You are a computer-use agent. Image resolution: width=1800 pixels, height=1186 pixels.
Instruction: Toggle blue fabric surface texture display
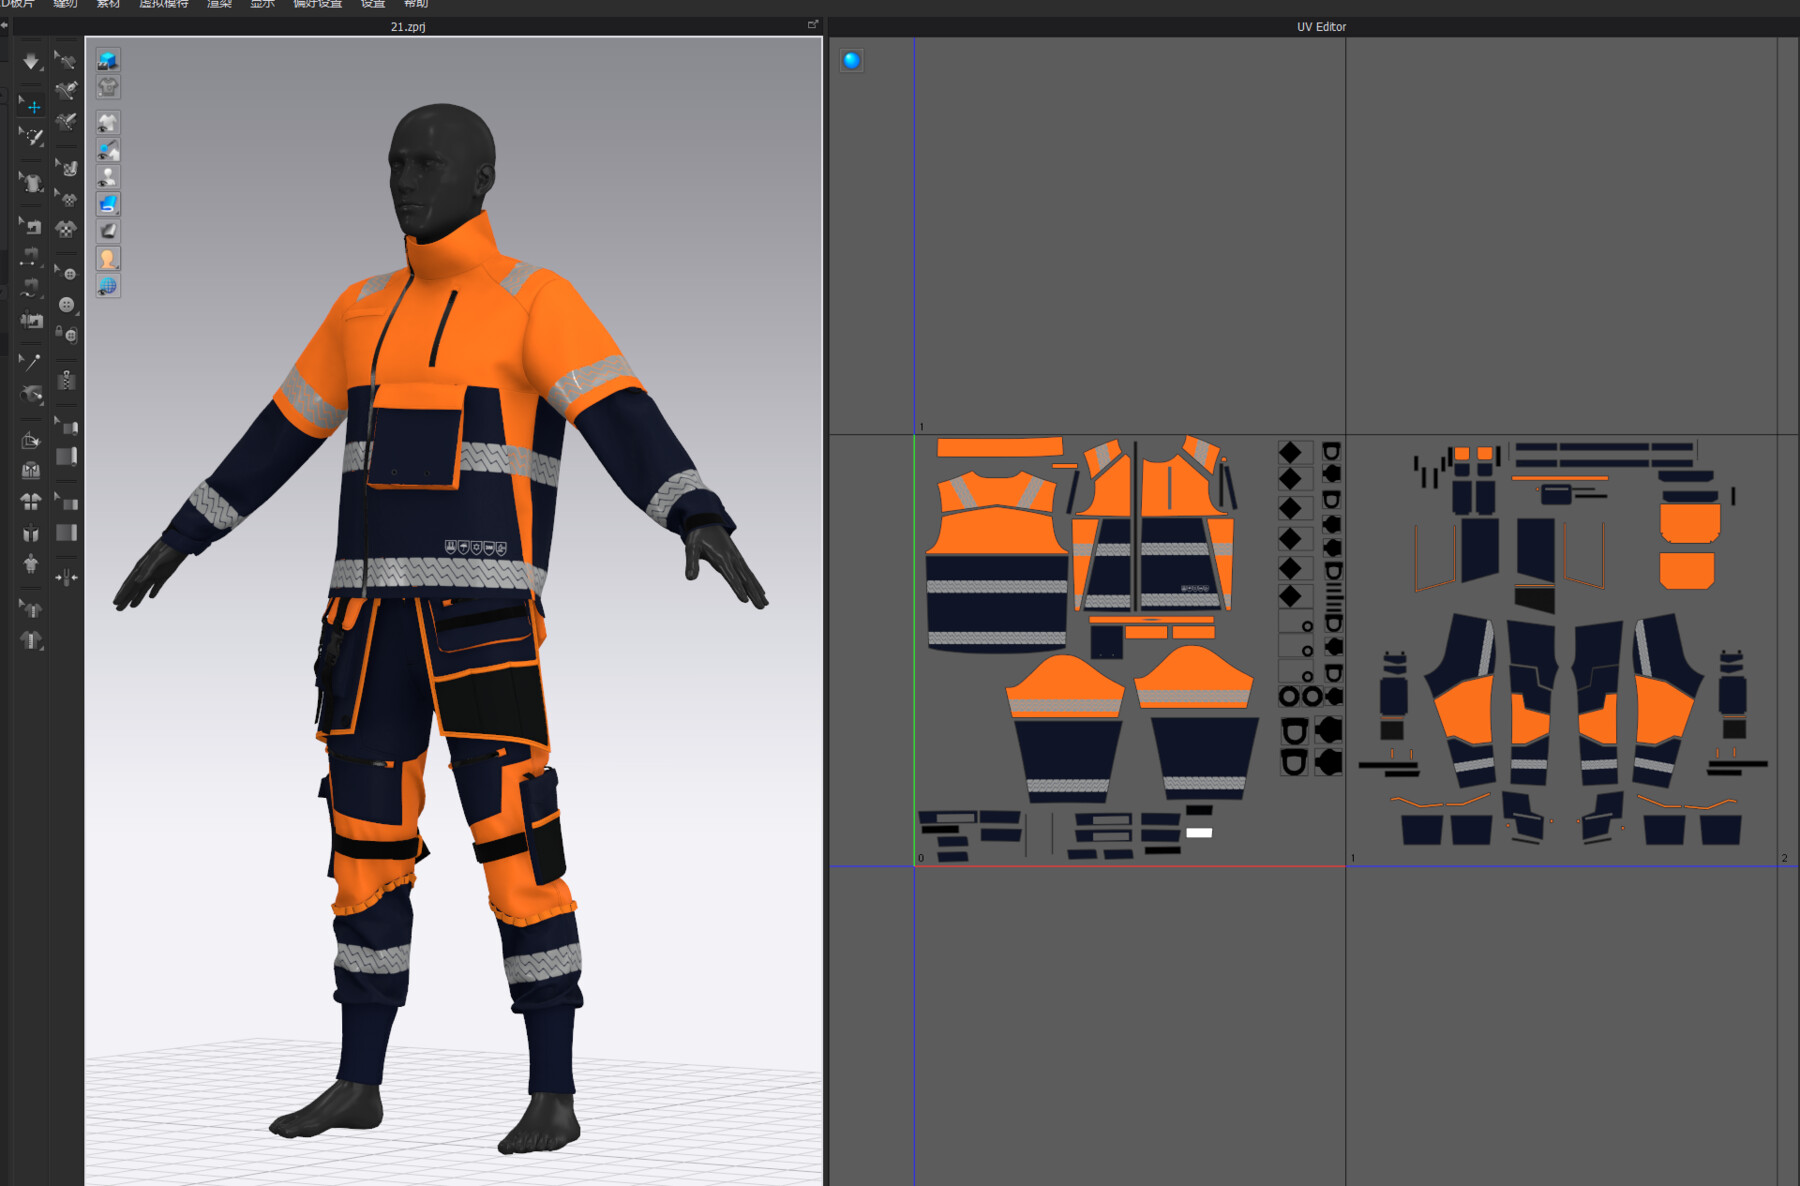click(108, 204)
